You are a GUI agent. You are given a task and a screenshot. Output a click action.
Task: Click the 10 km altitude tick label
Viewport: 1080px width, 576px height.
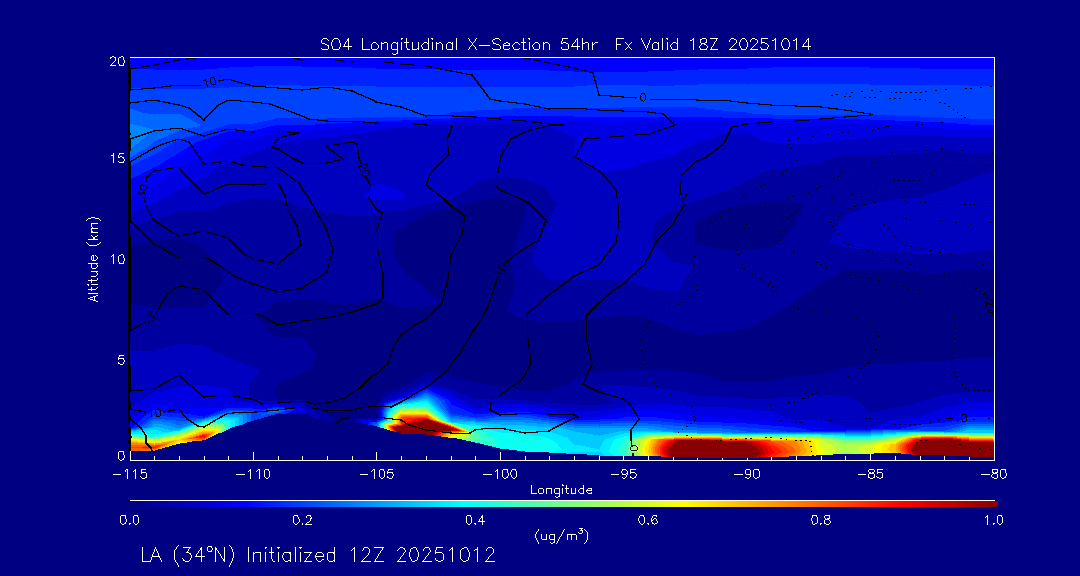[115, 259]
